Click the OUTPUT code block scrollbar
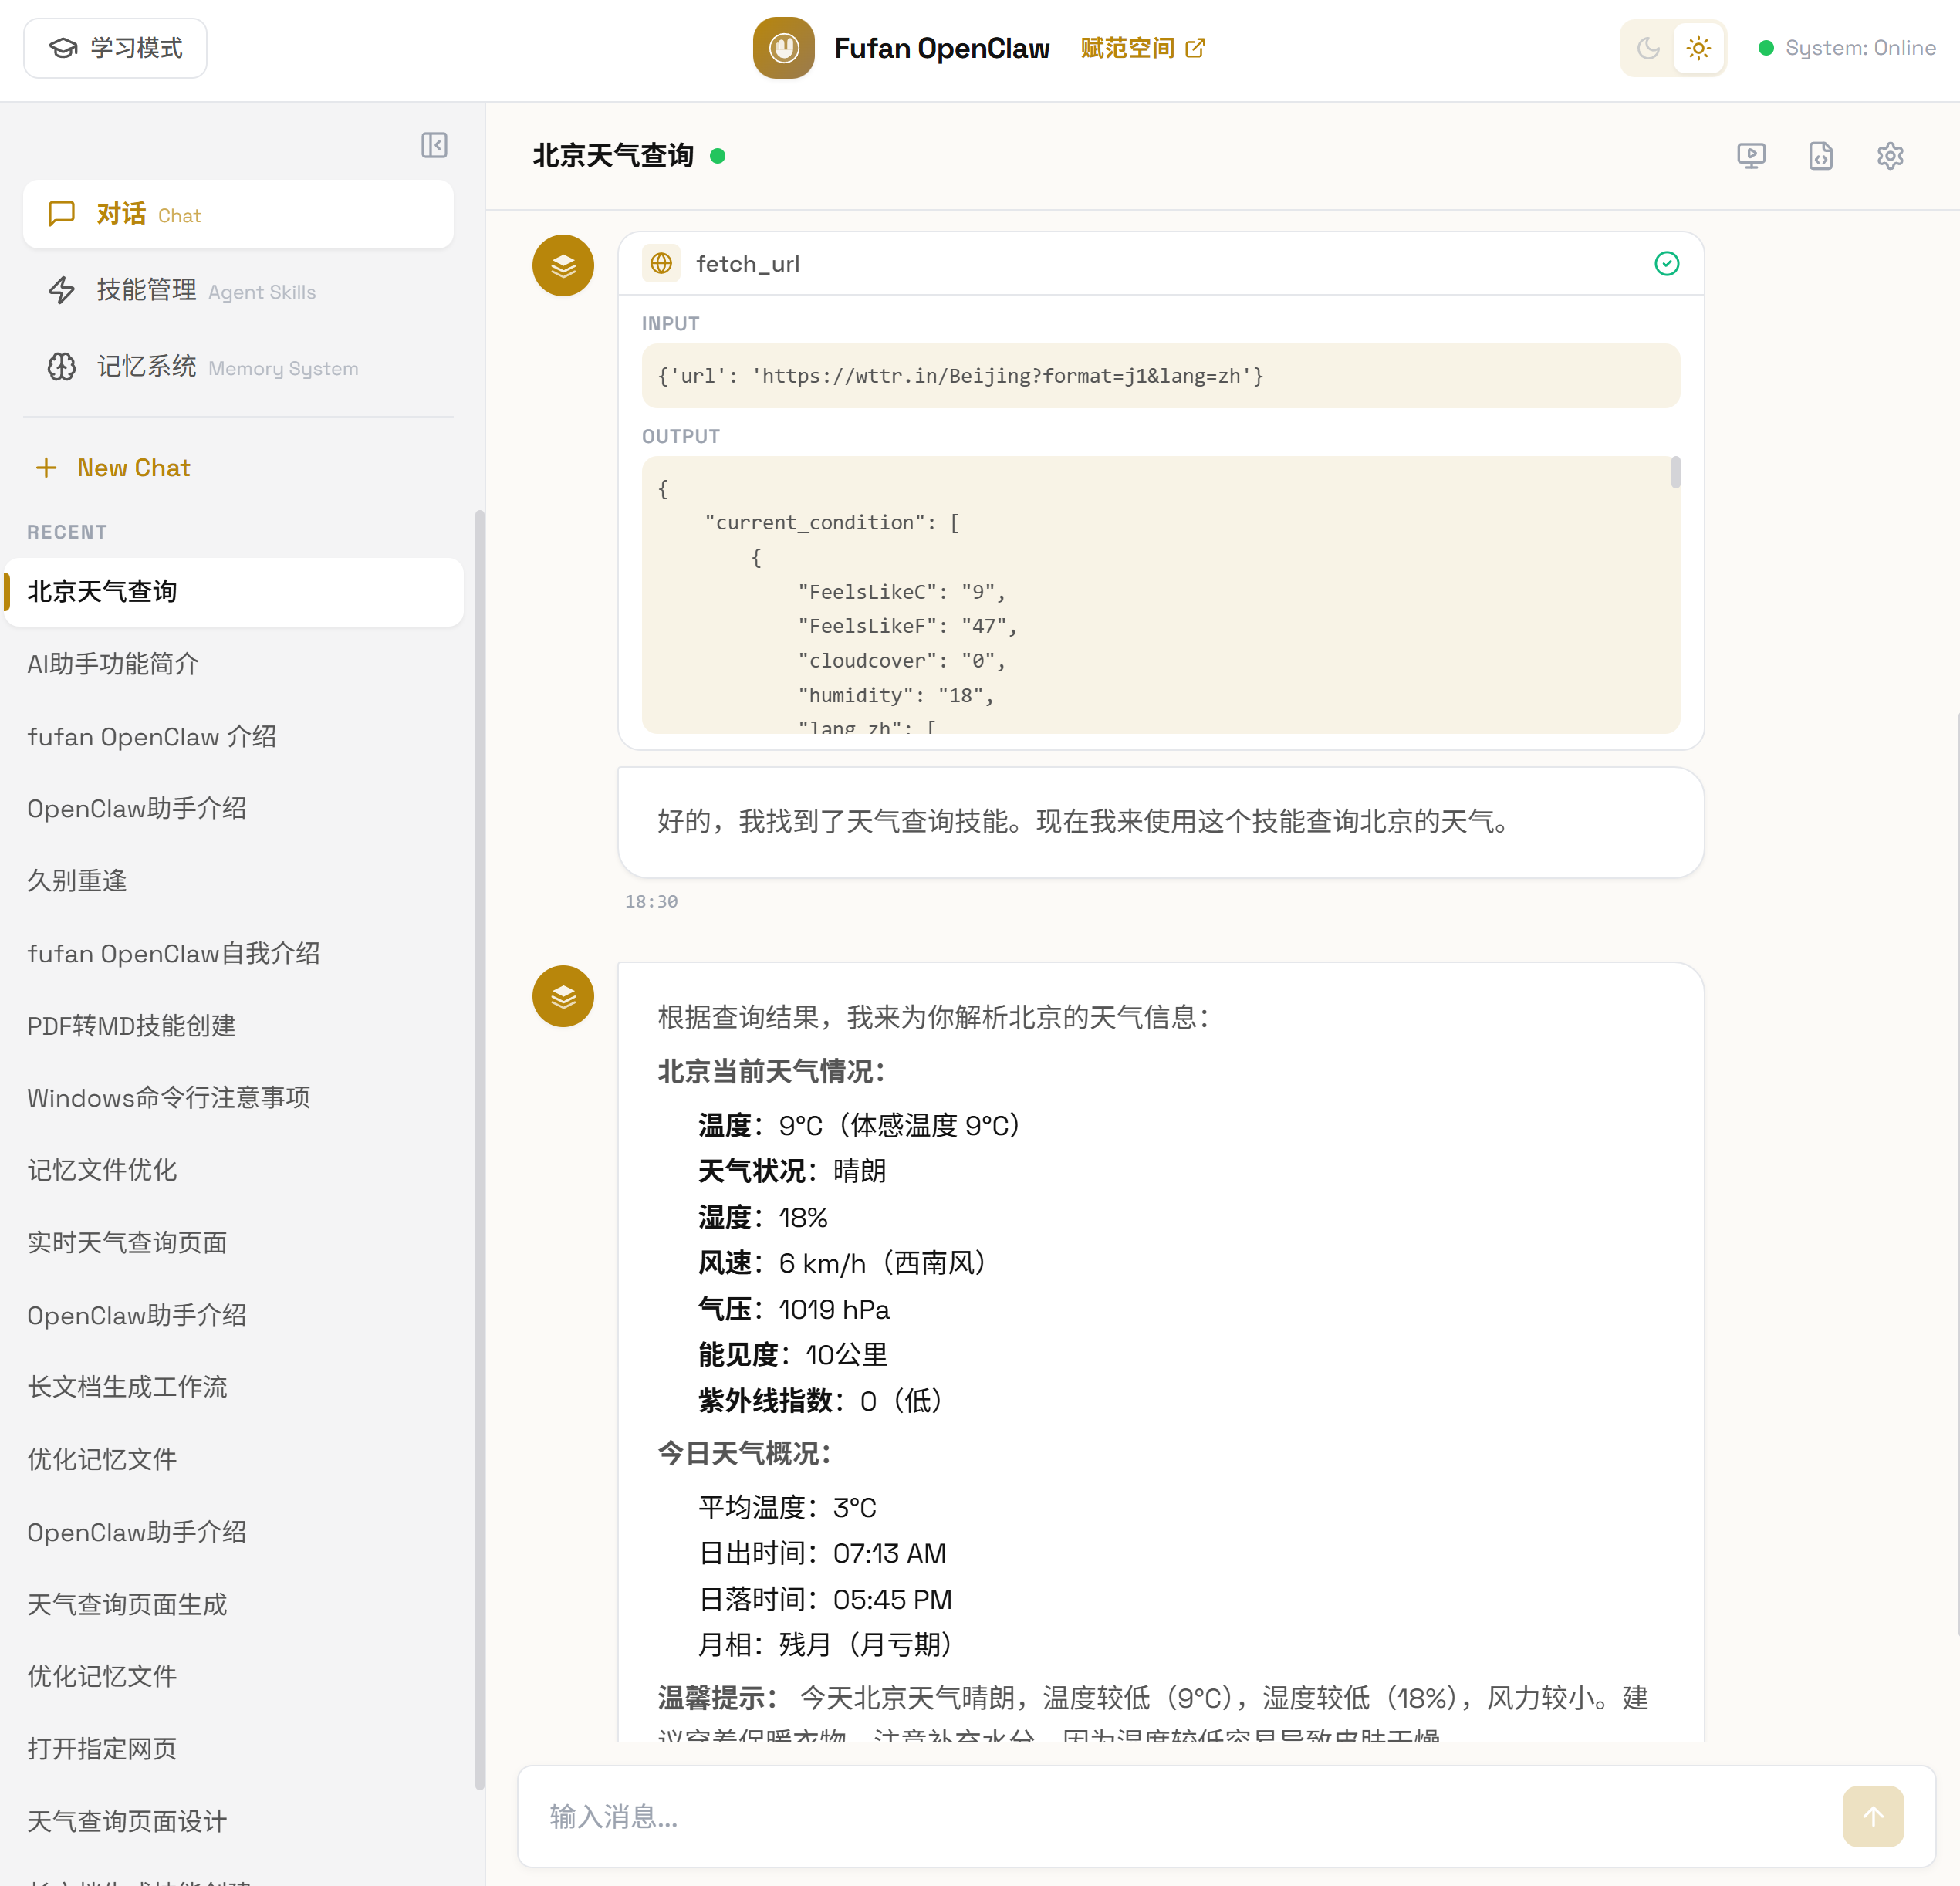Screen dimensions: 1960x1886 click(1675, 472)
